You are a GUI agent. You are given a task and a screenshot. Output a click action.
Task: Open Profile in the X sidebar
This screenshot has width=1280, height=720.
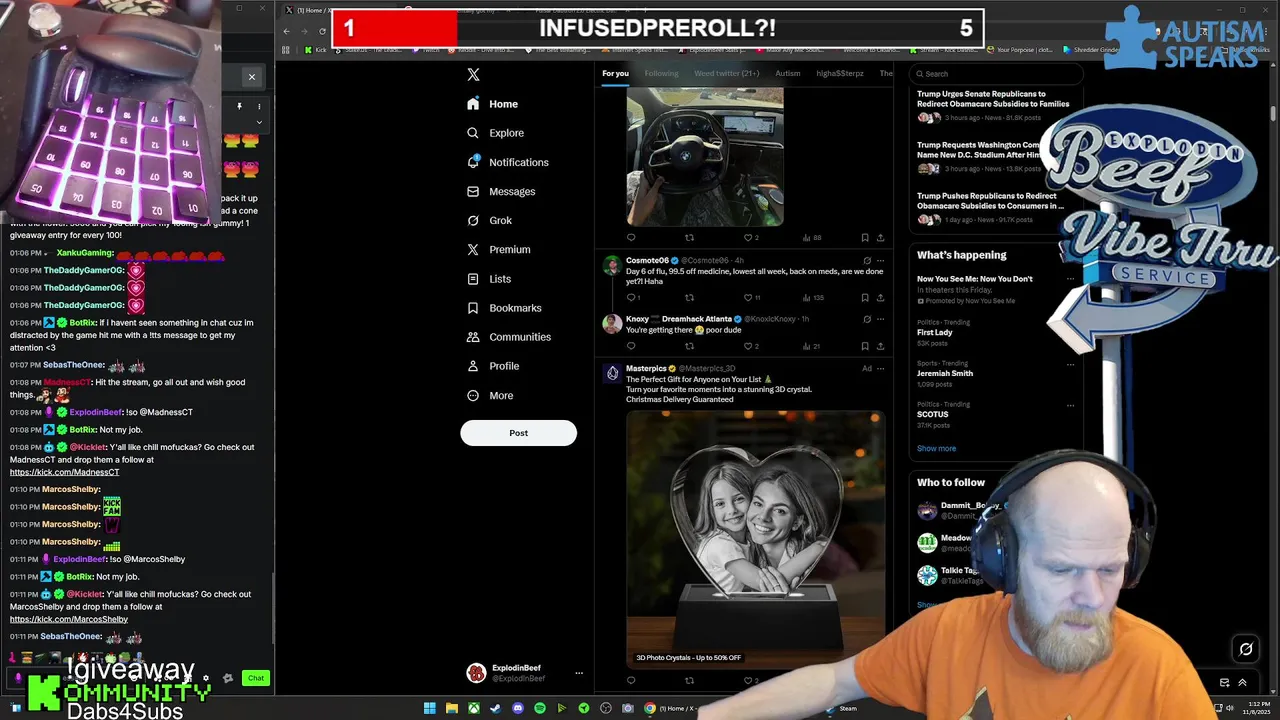coord(492,366)
